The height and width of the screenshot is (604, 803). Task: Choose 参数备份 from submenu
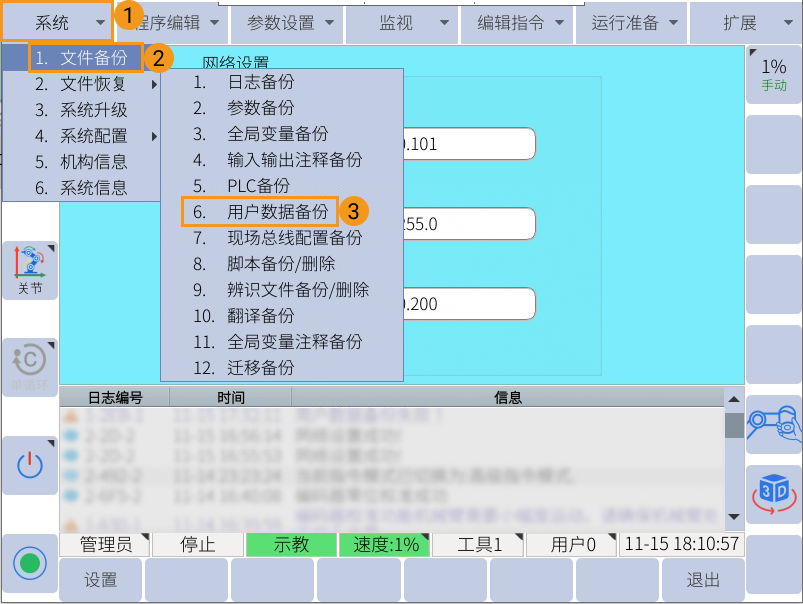pyautogui.click(x=282, y=108)
